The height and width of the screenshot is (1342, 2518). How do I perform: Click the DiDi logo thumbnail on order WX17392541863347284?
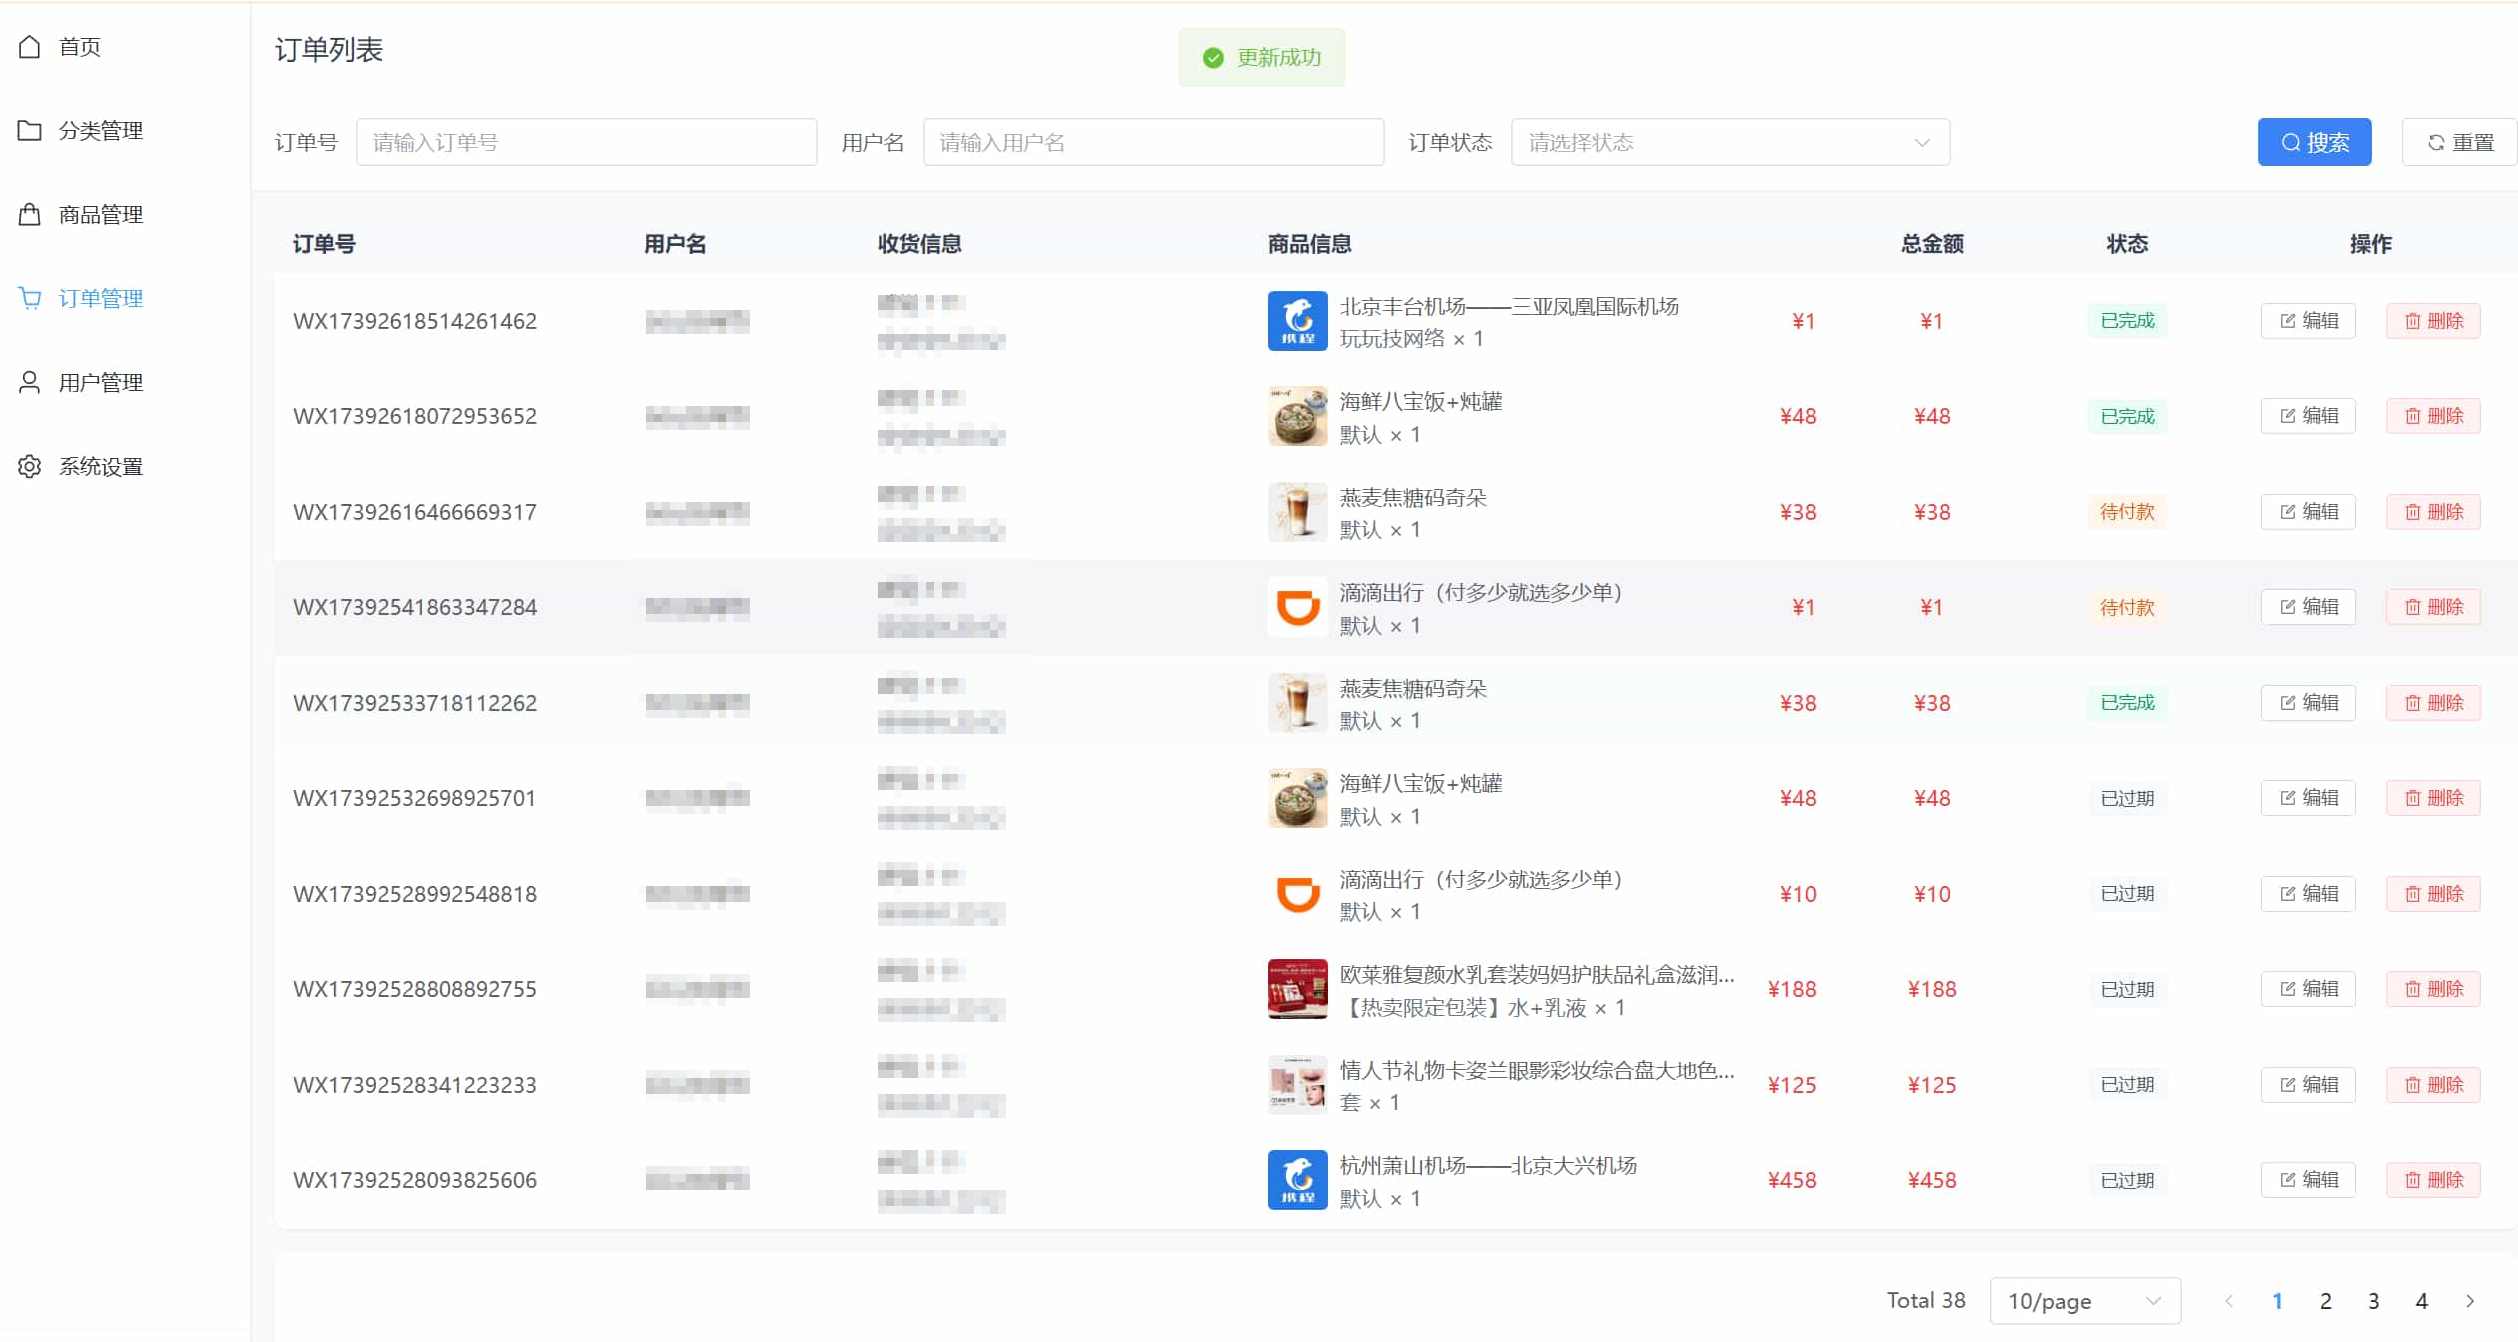1297,606
